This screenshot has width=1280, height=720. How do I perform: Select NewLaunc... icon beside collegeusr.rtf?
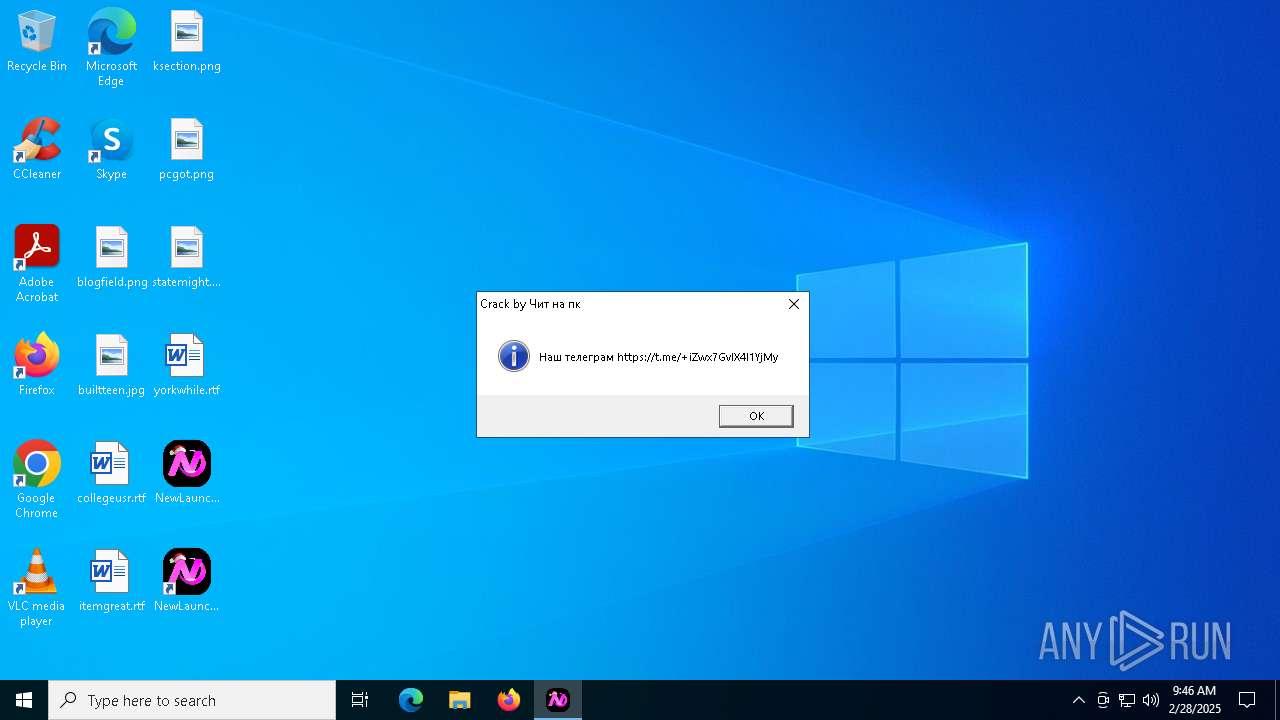click(x=187, y=474)
